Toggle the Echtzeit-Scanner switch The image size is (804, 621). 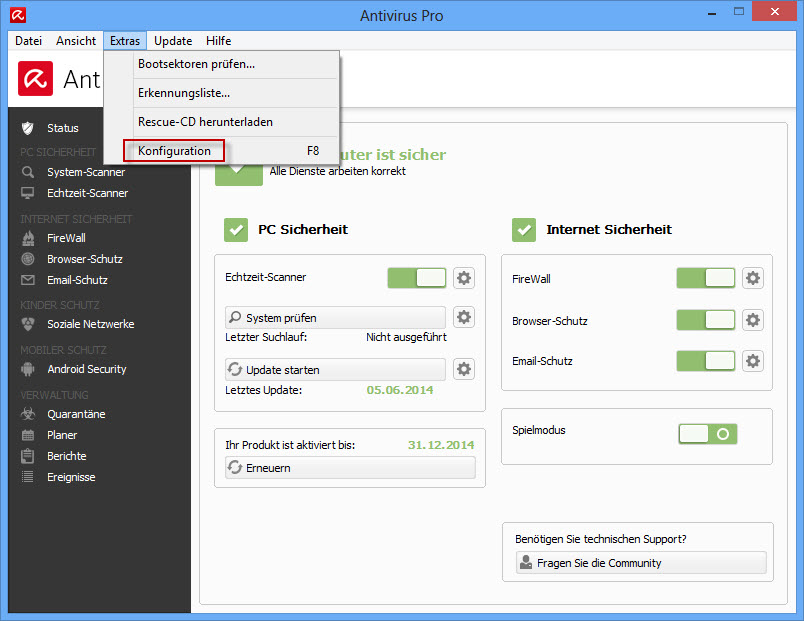tap(417, 278)
